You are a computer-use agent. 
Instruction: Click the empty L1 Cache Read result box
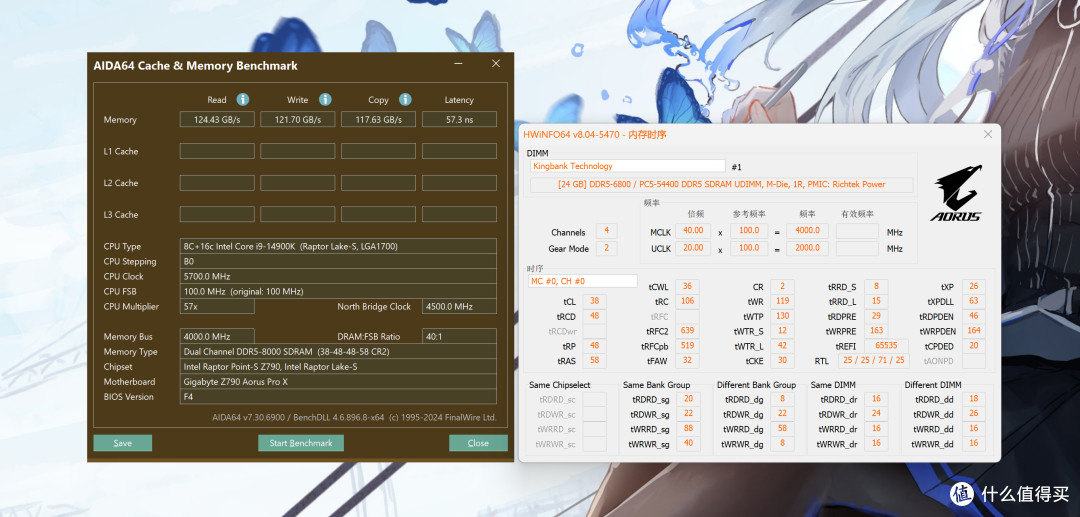pos(217,151)
